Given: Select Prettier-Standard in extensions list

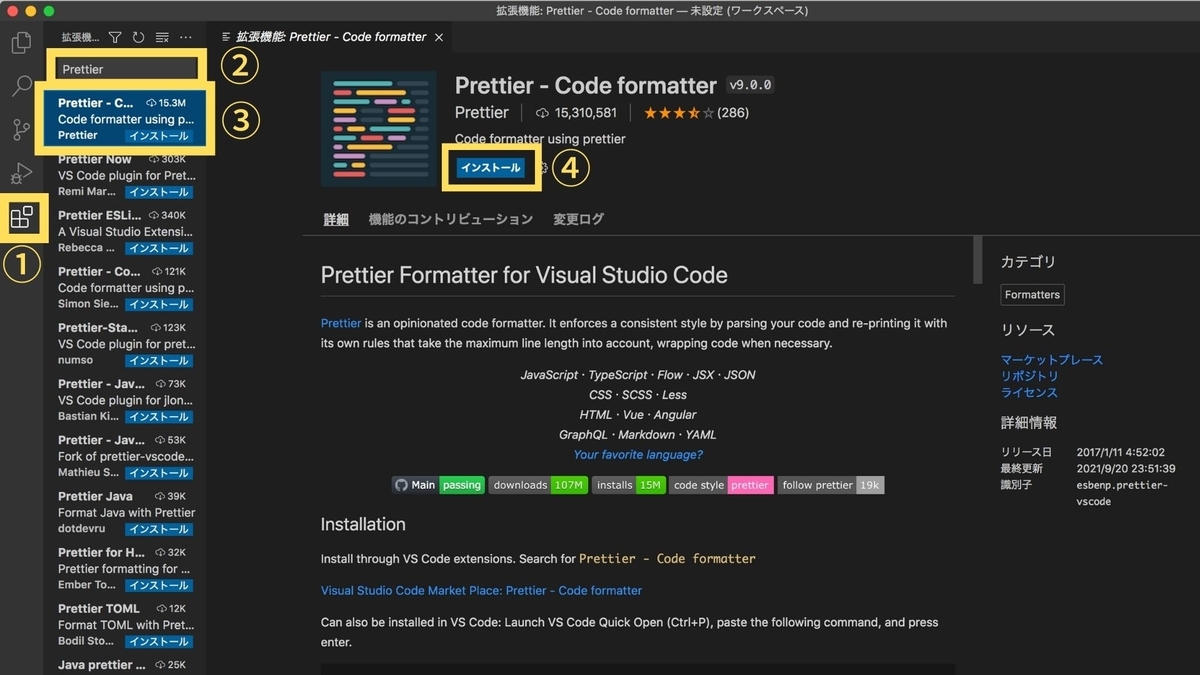Looking at the screenshot, I should [124, 343].
